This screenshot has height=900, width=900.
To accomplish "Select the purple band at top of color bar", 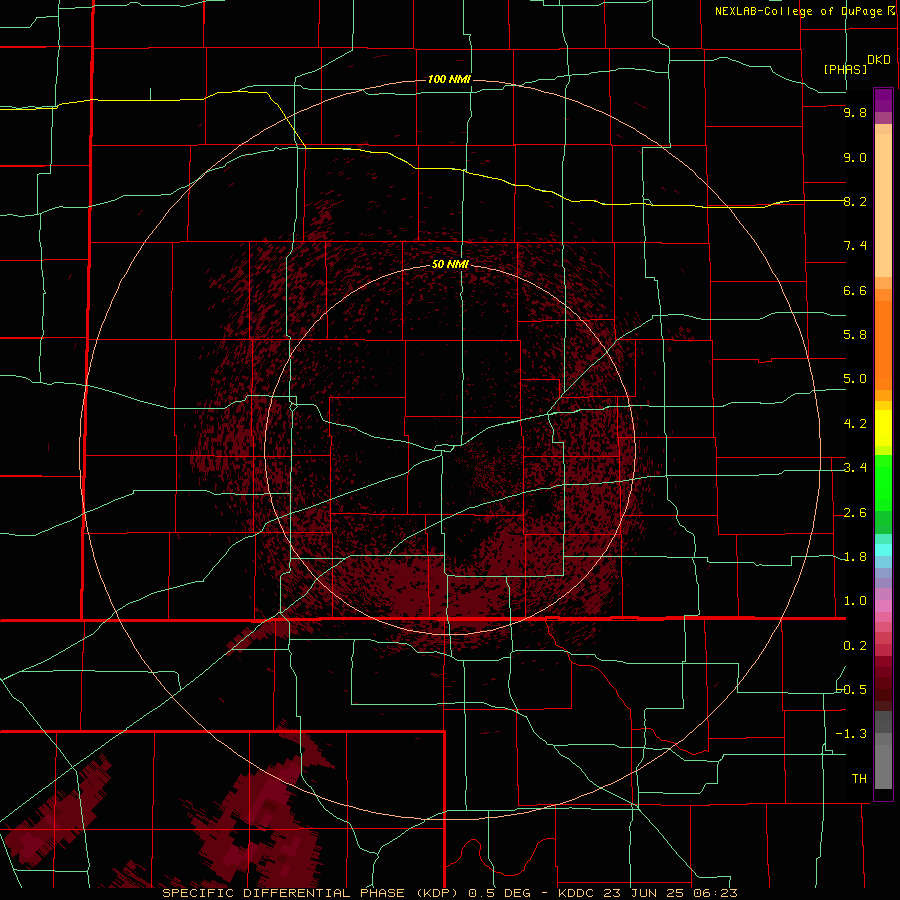I will 883,100.
